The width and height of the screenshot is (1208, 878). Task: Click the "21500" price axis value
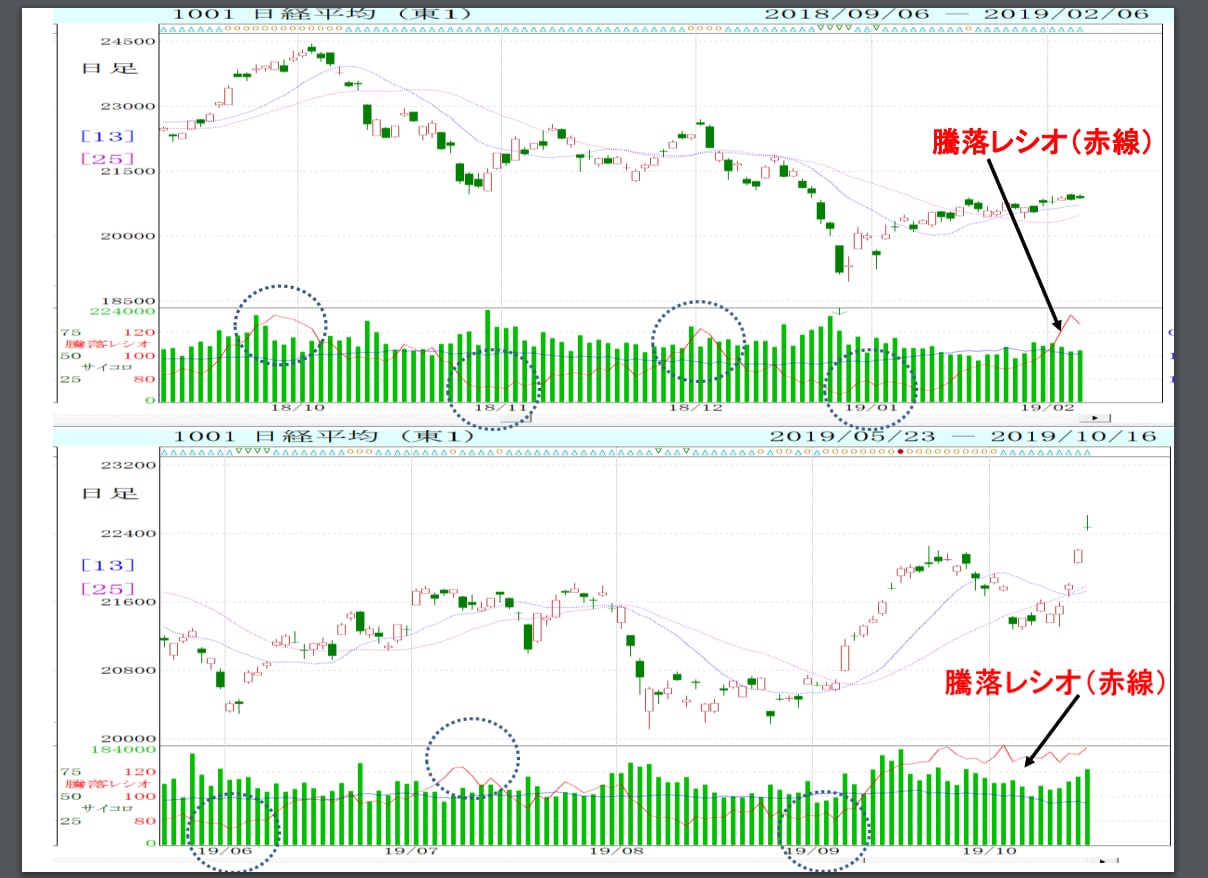pyautogui.click(x=129, y=171)
